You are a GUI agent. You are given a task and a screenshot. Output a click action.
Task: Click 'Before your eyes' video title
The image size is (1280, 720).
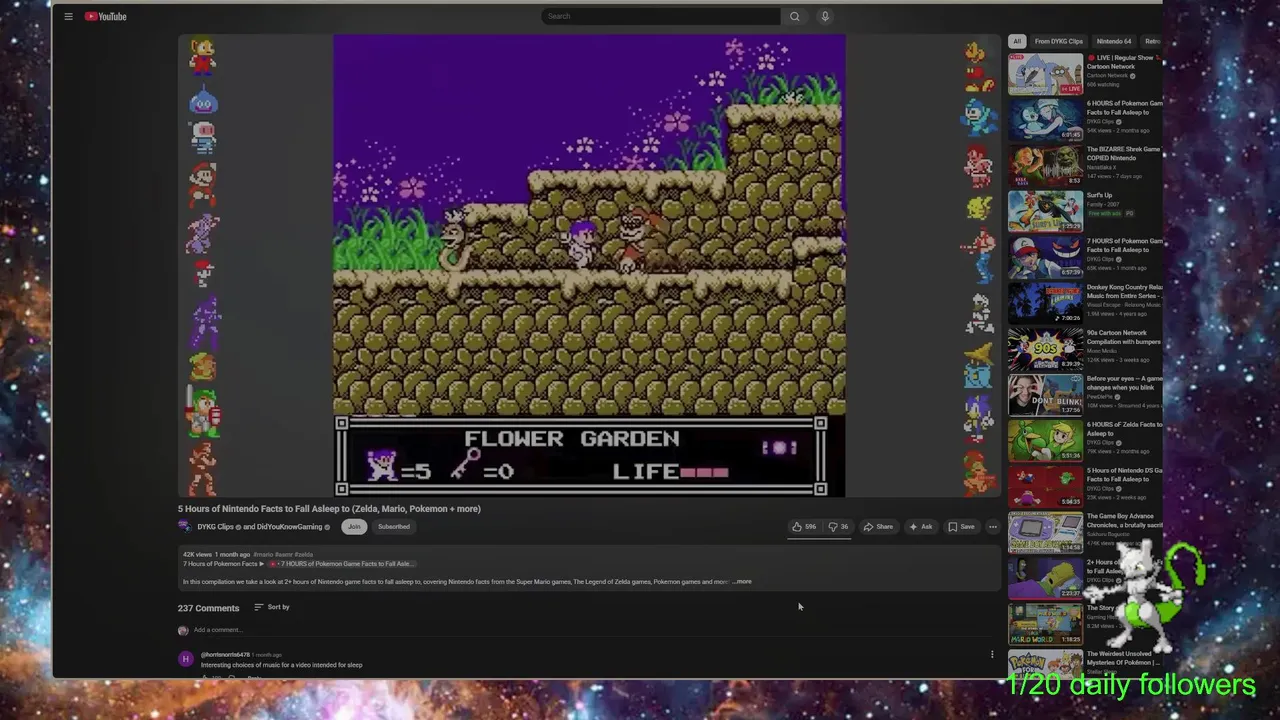(1124, 383)
